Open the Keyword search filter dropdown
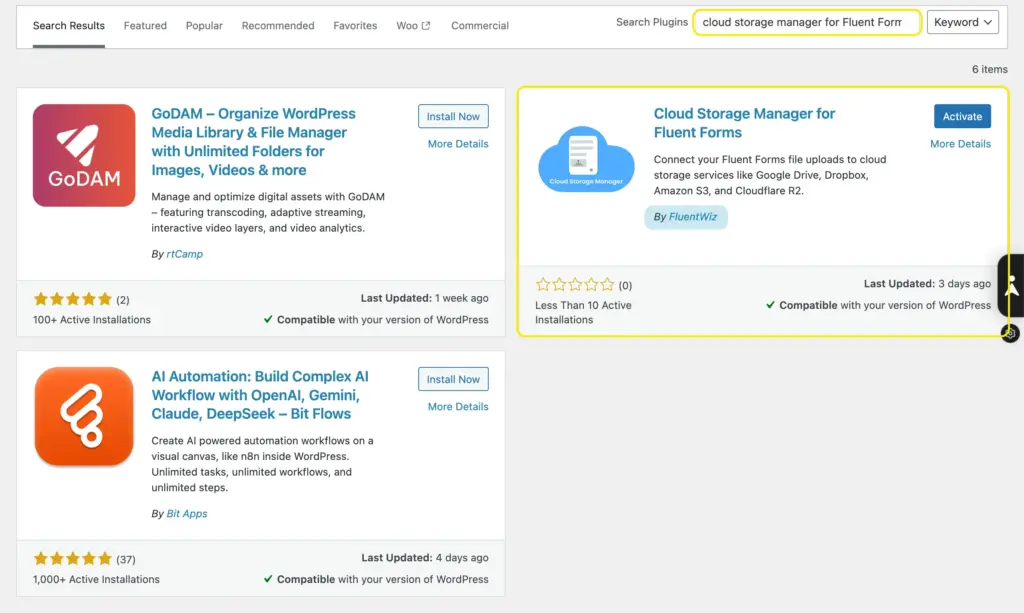Screen dimensions: 1024x613 (961, 21)
